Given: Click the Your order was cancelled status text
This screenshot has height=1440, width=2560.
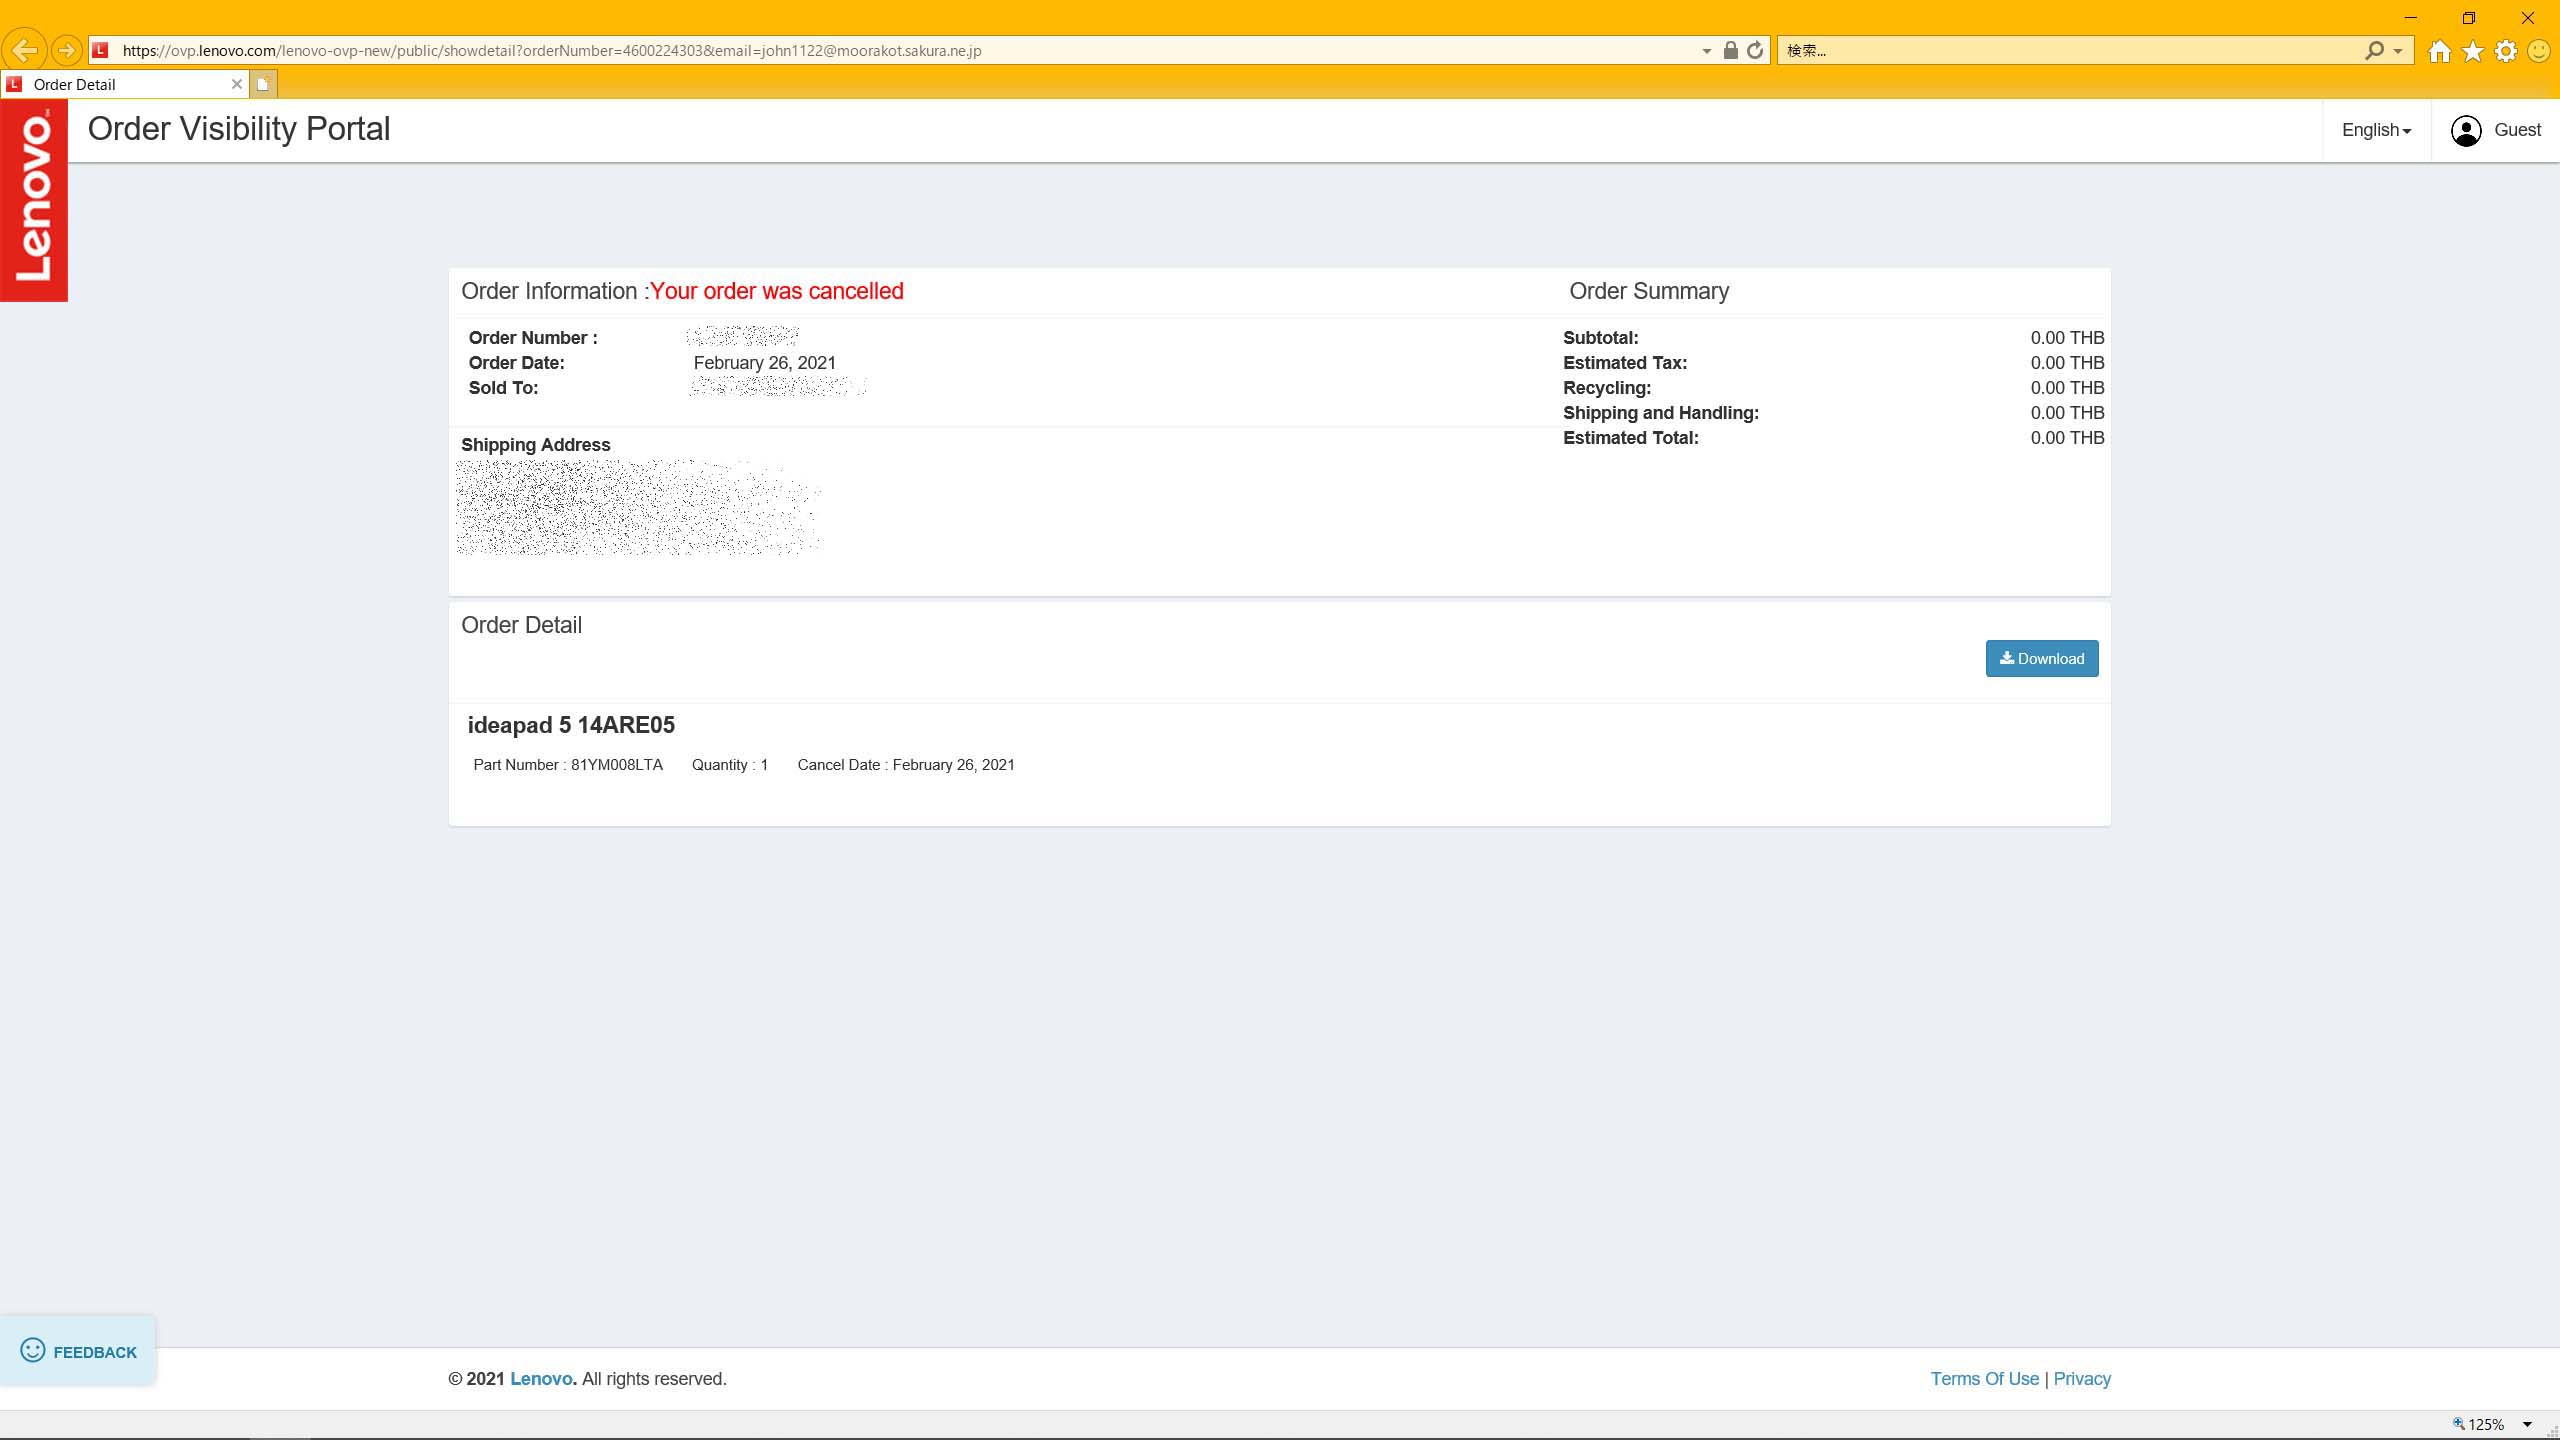Looking at the screenshot, I should point(777,291).
